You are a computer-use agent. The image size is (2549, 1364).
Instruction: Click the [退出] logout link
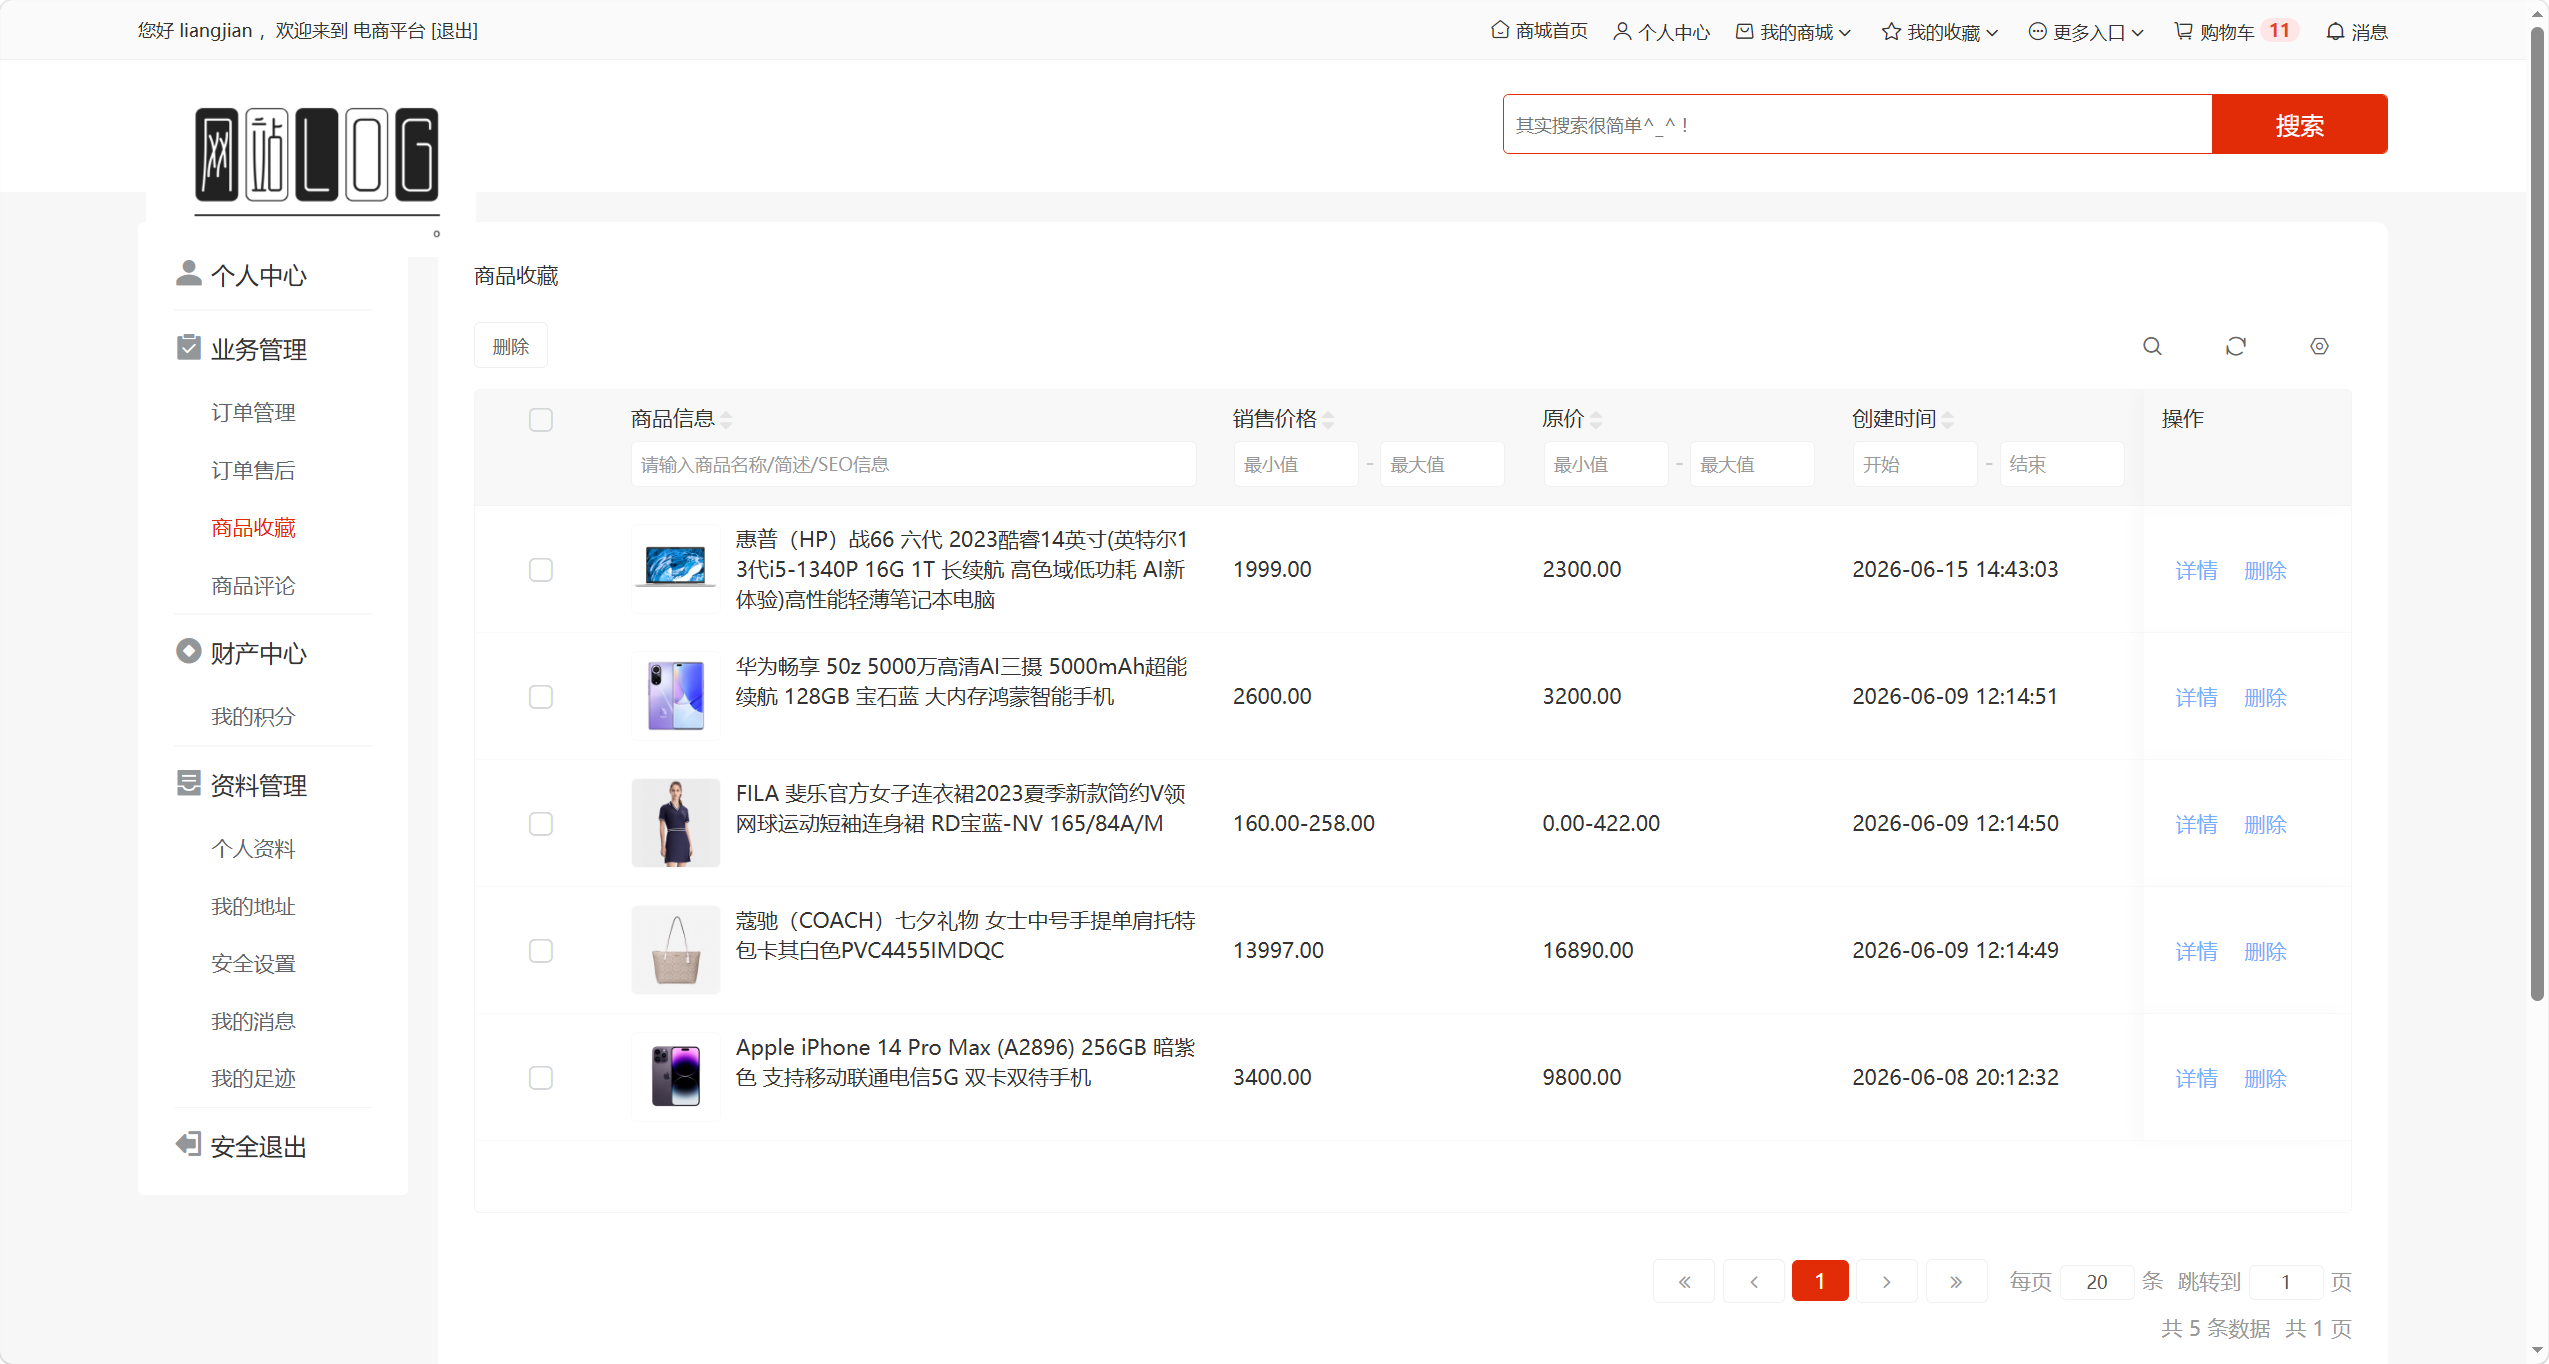tap(454, 31)
